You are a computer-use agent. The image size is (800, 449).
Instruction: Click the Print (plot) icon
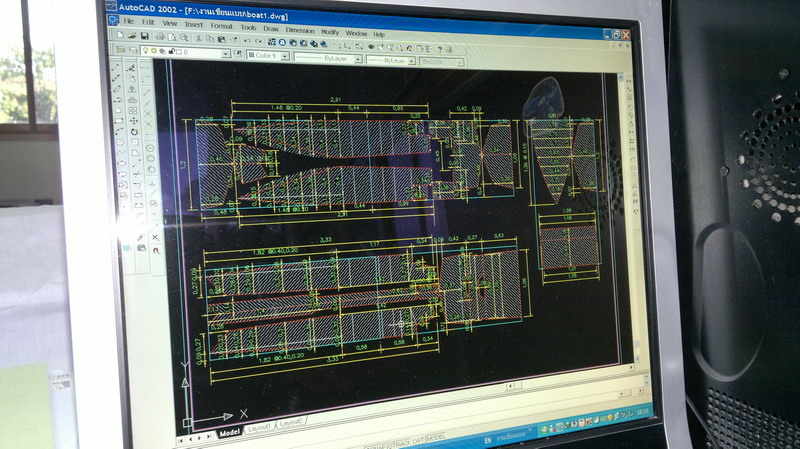(x=160, y=37)
